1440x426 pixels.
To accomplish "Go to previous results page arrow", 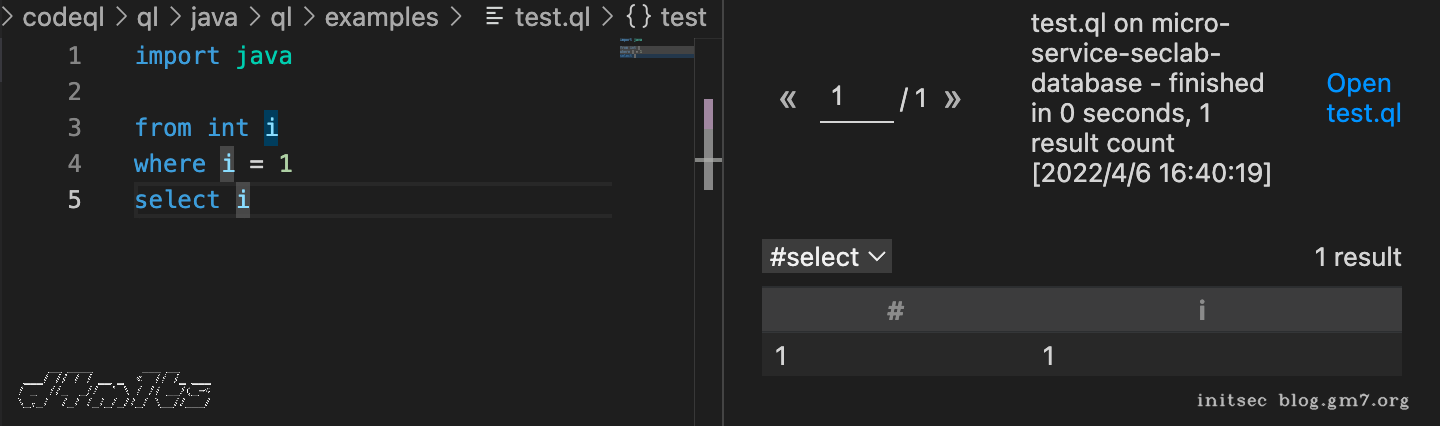I will (x=788, y=99).
